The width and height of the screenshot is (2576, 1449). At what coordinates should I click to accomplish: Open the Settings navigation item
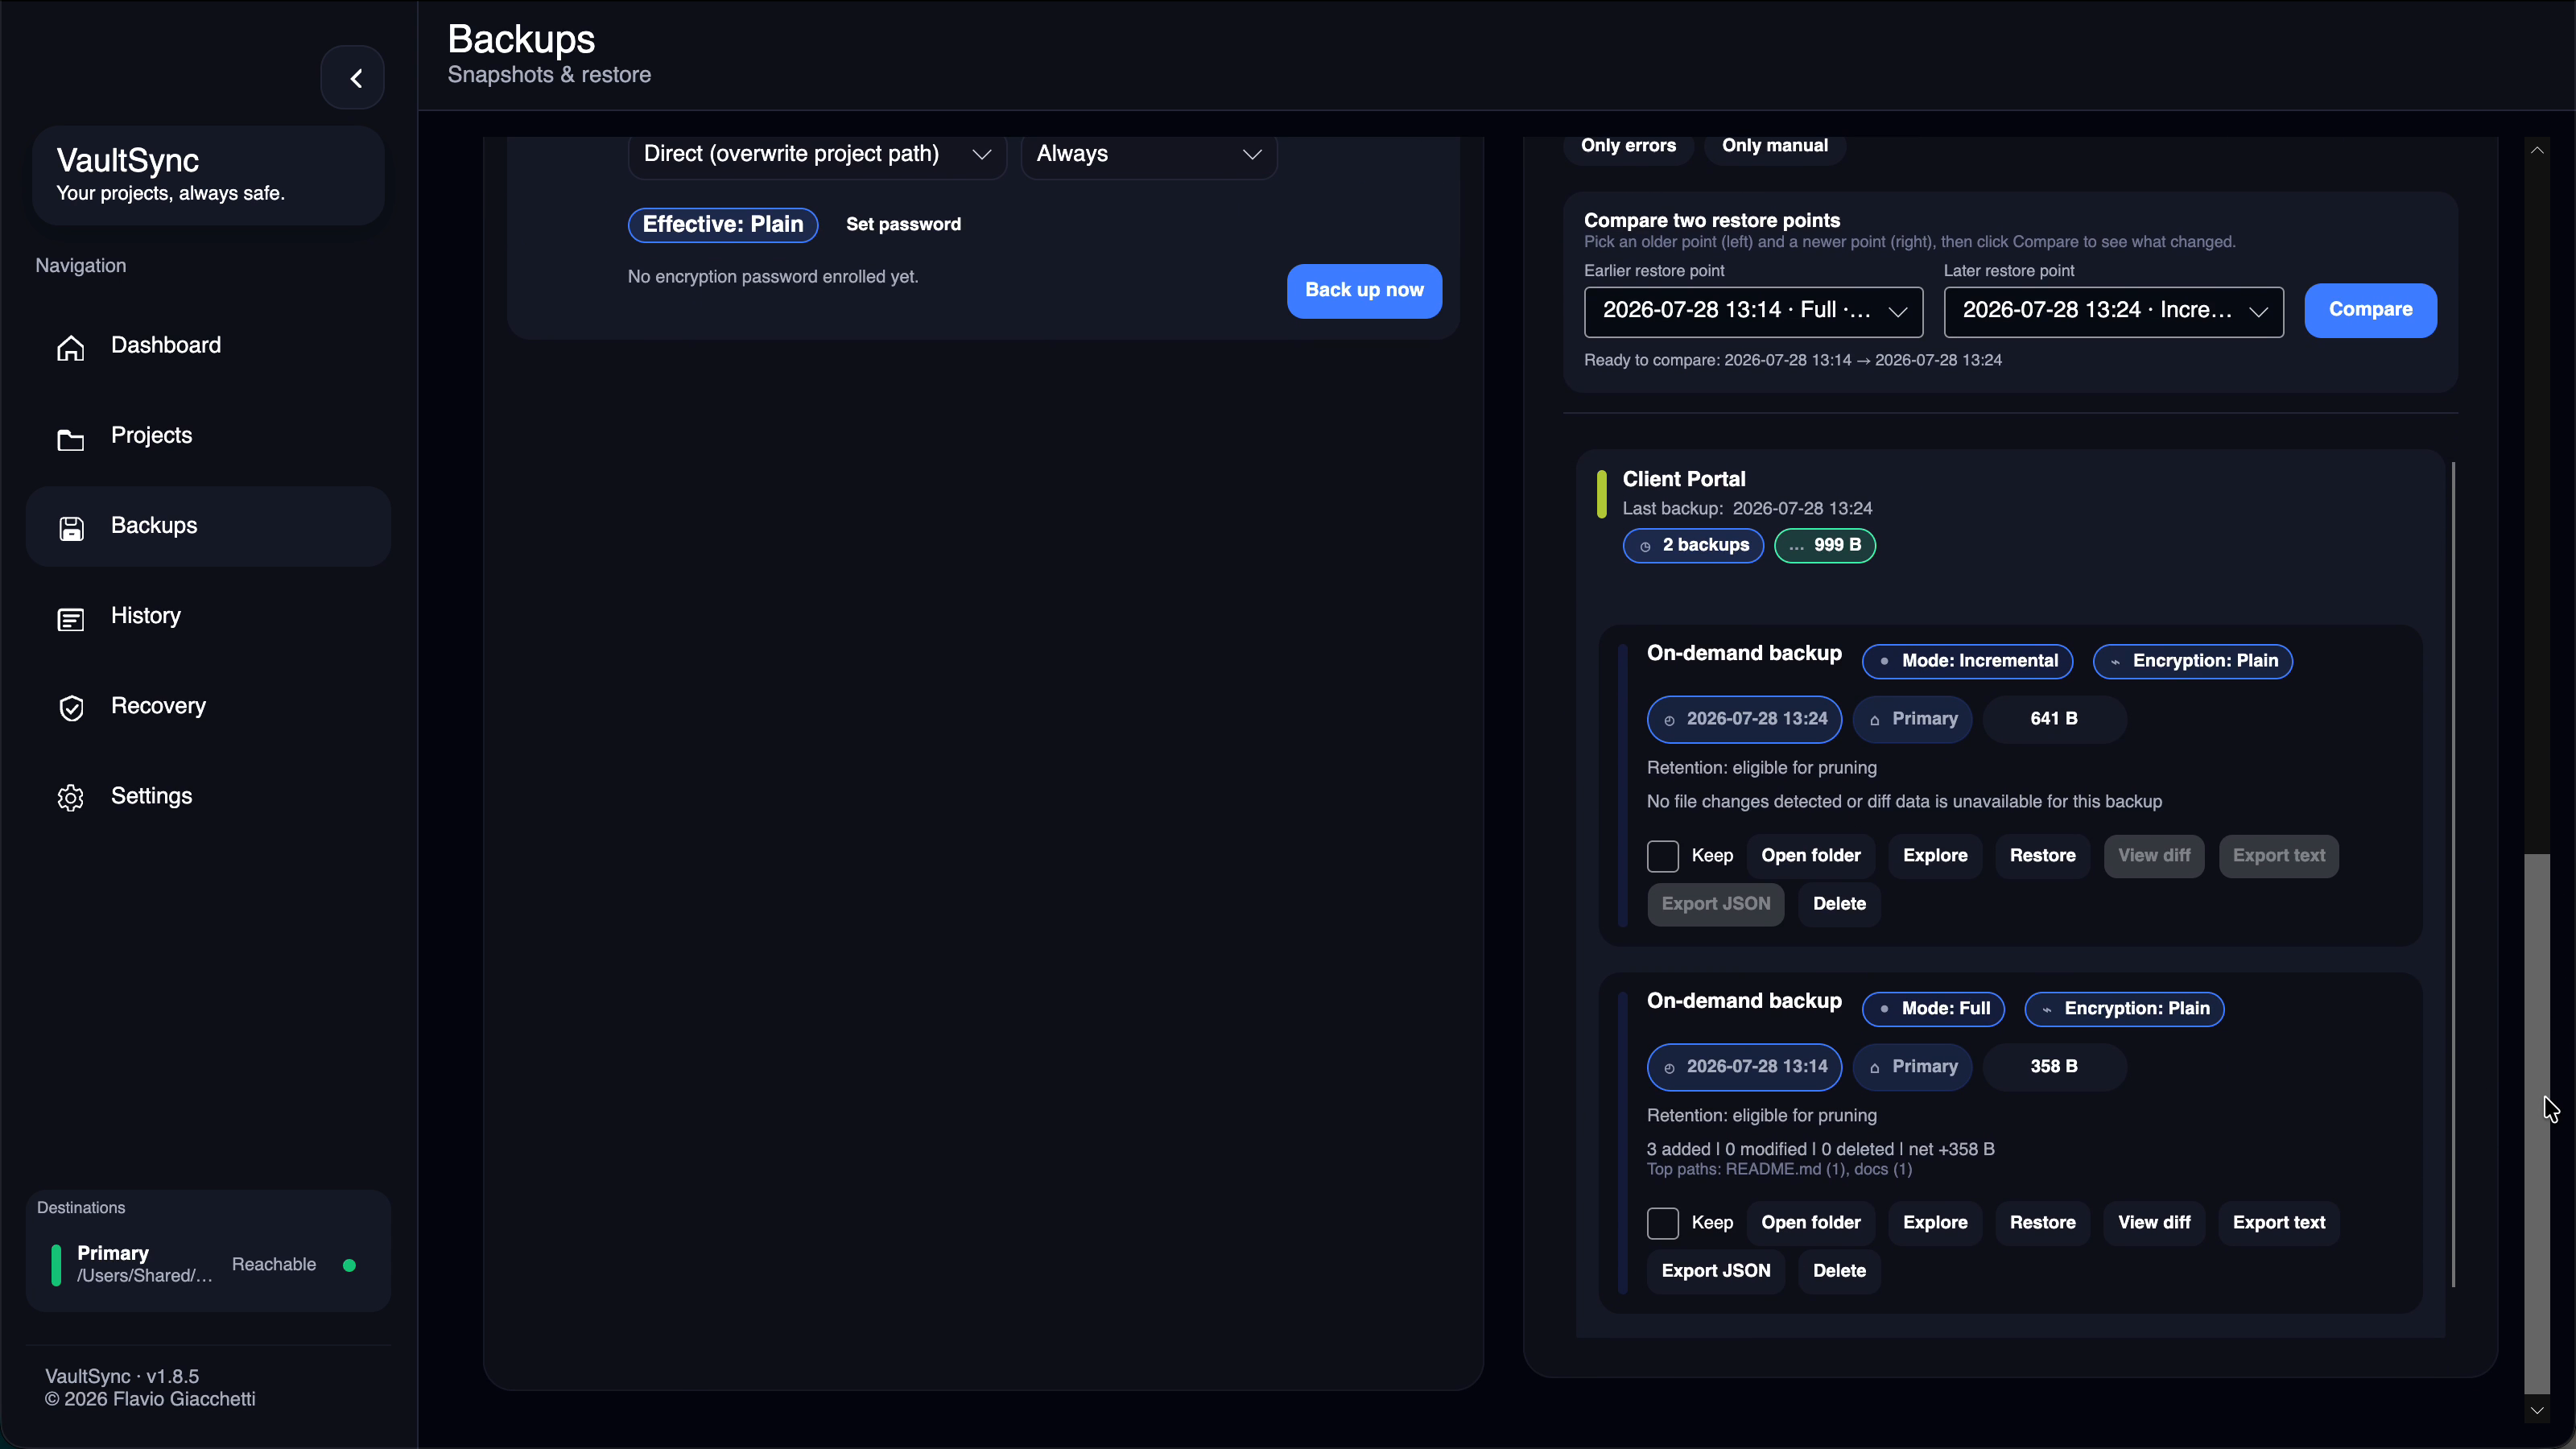click(208, 797)
